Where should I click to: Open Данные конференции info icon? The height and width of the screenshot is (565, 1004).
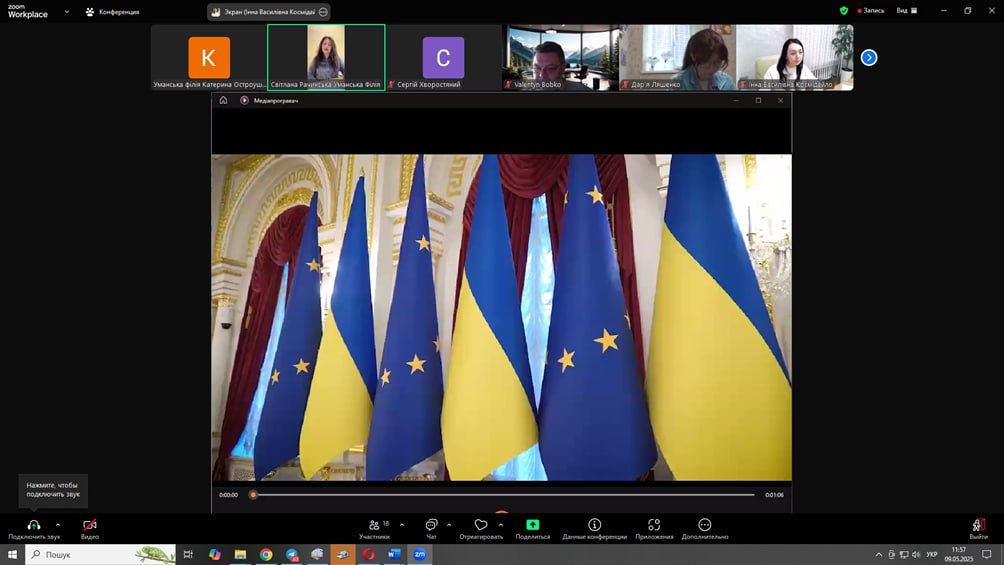(x=594, y=525)
